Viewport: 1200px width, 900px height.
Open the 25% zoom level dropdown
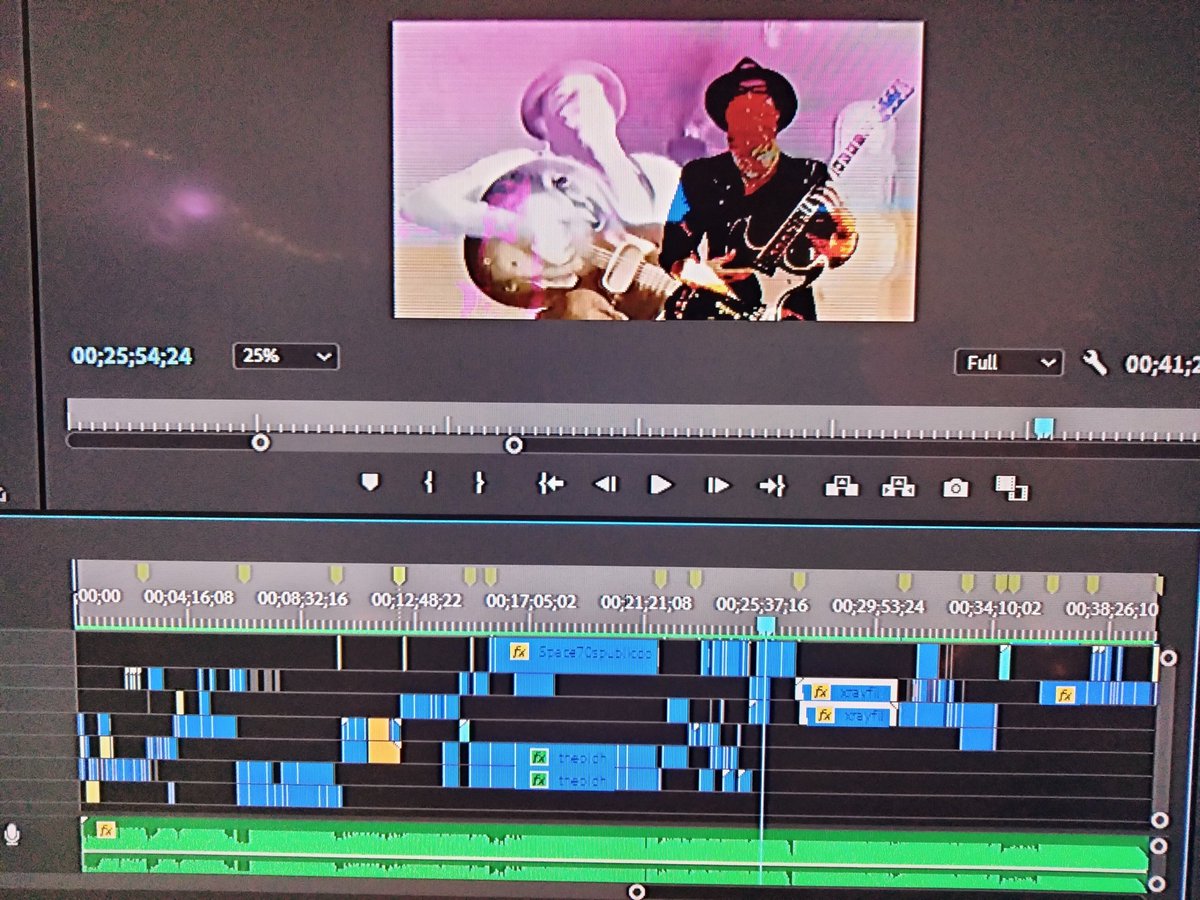point(286,356)
